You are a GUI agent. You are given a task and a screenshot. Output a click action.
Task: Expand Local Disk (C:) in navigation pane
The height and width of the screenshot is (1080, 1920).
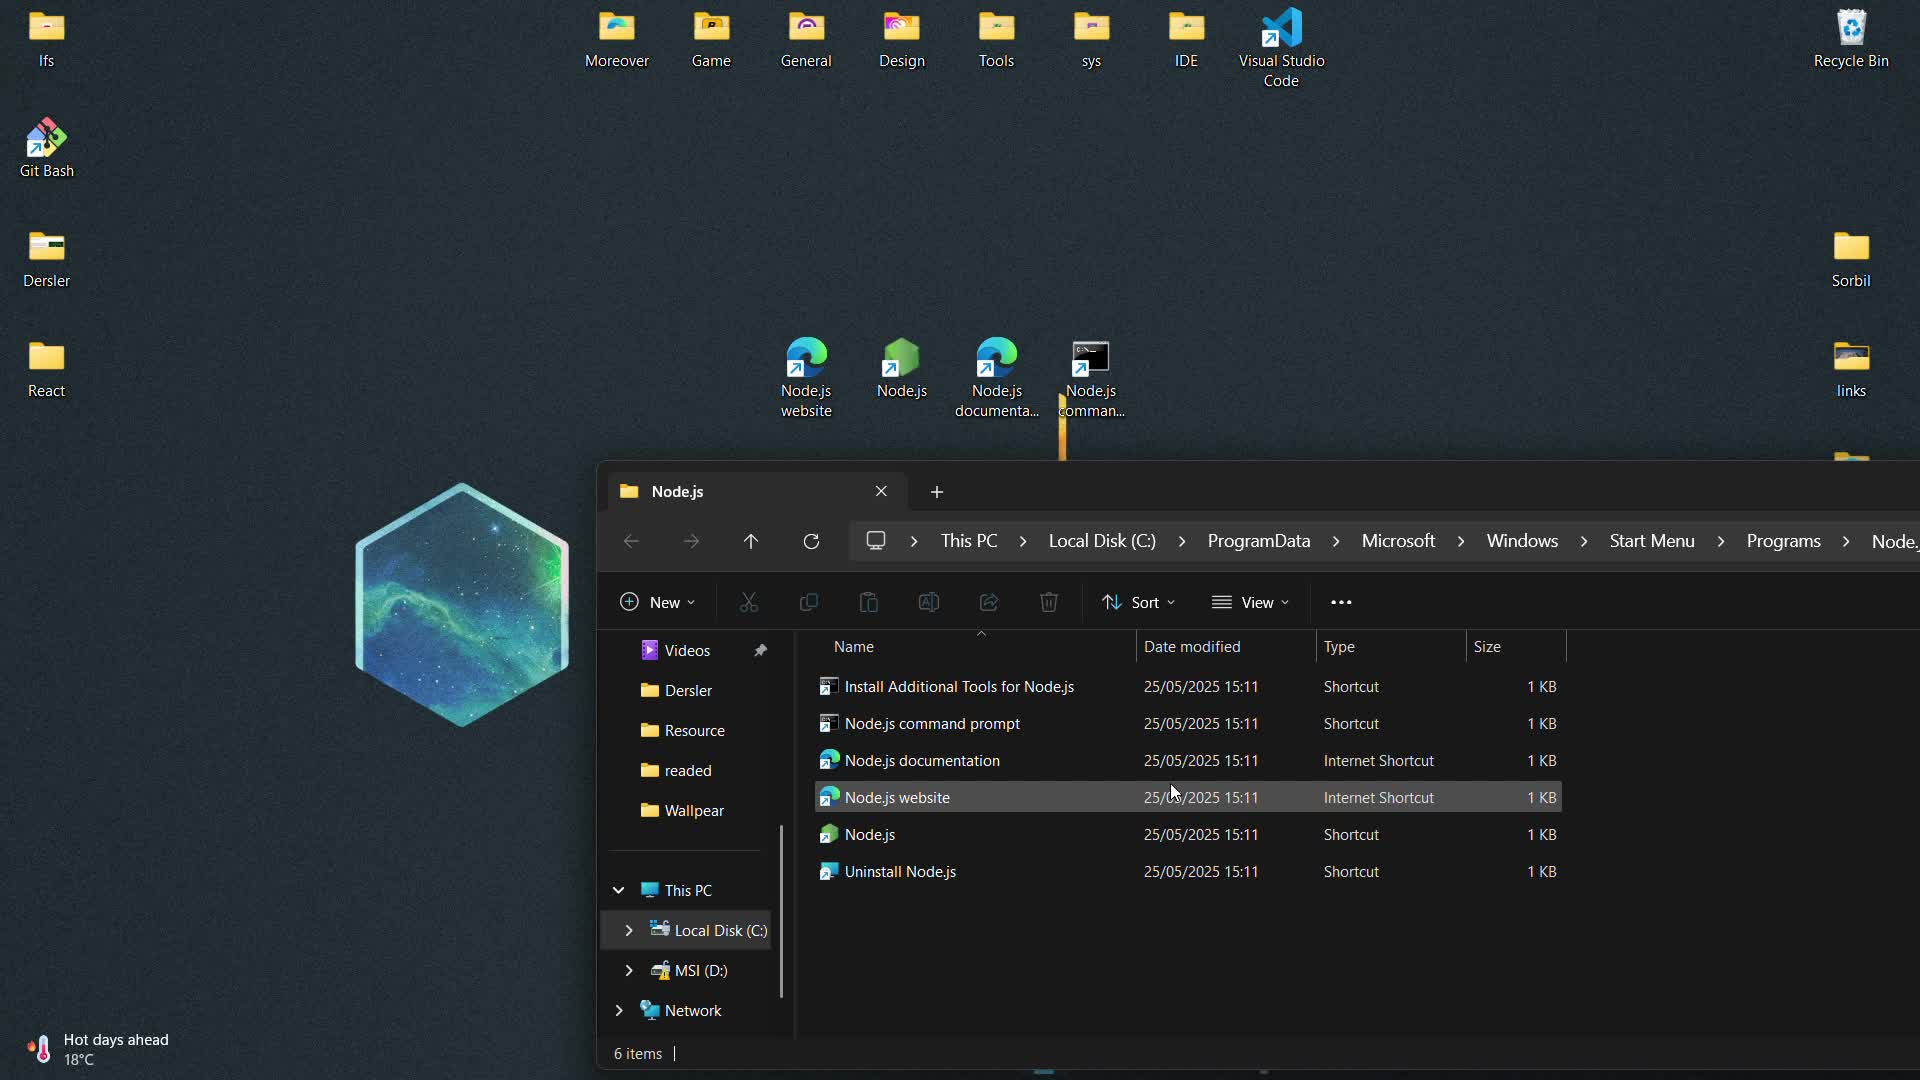click(629, 930)
